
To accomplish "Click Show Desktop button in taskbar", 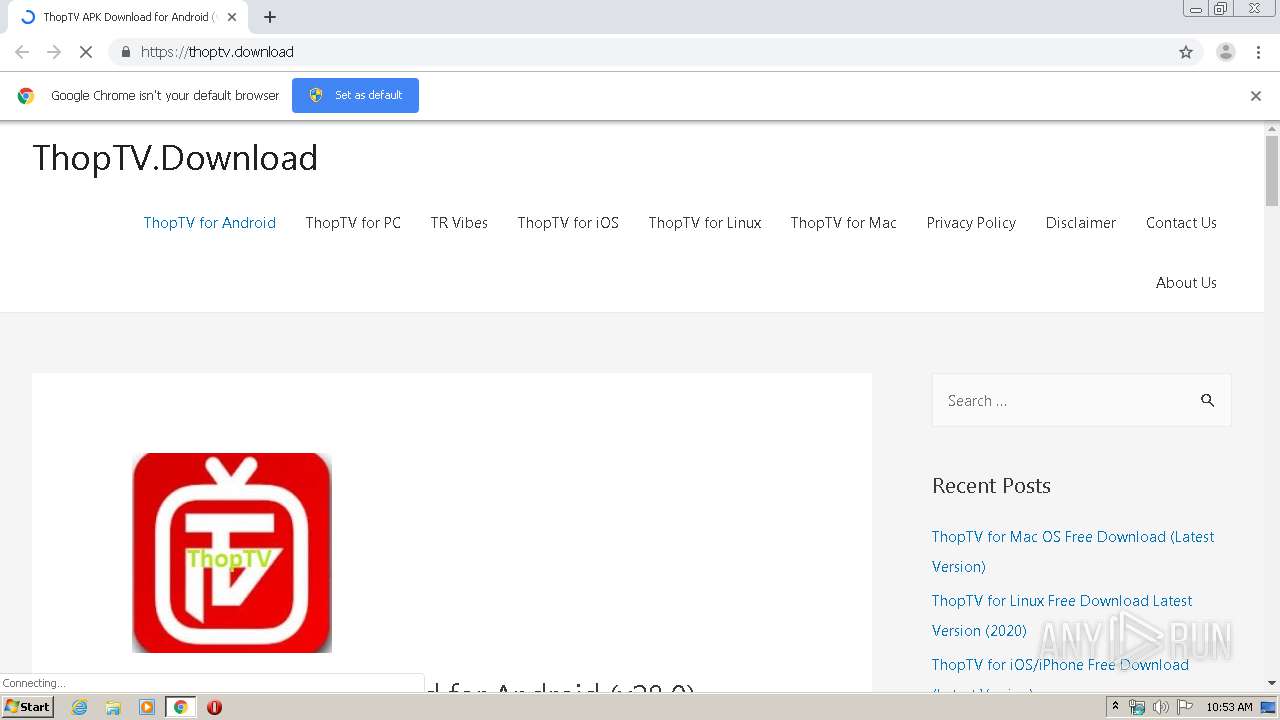I will (1269, 707).
